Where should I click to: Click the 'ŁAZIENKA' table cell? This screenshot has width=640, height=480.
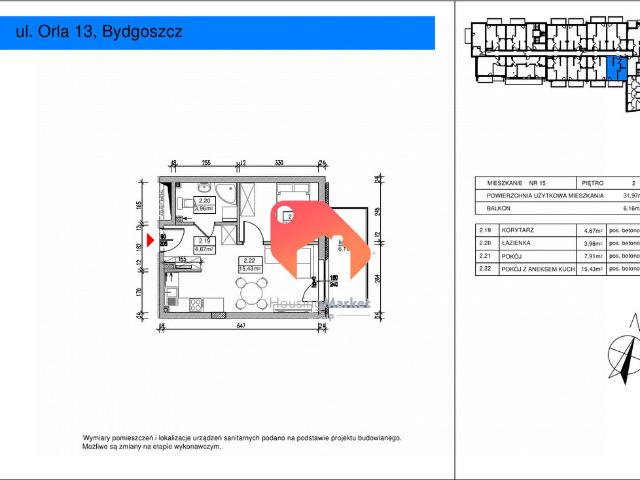pyautogui.click(x=538, y=243)
